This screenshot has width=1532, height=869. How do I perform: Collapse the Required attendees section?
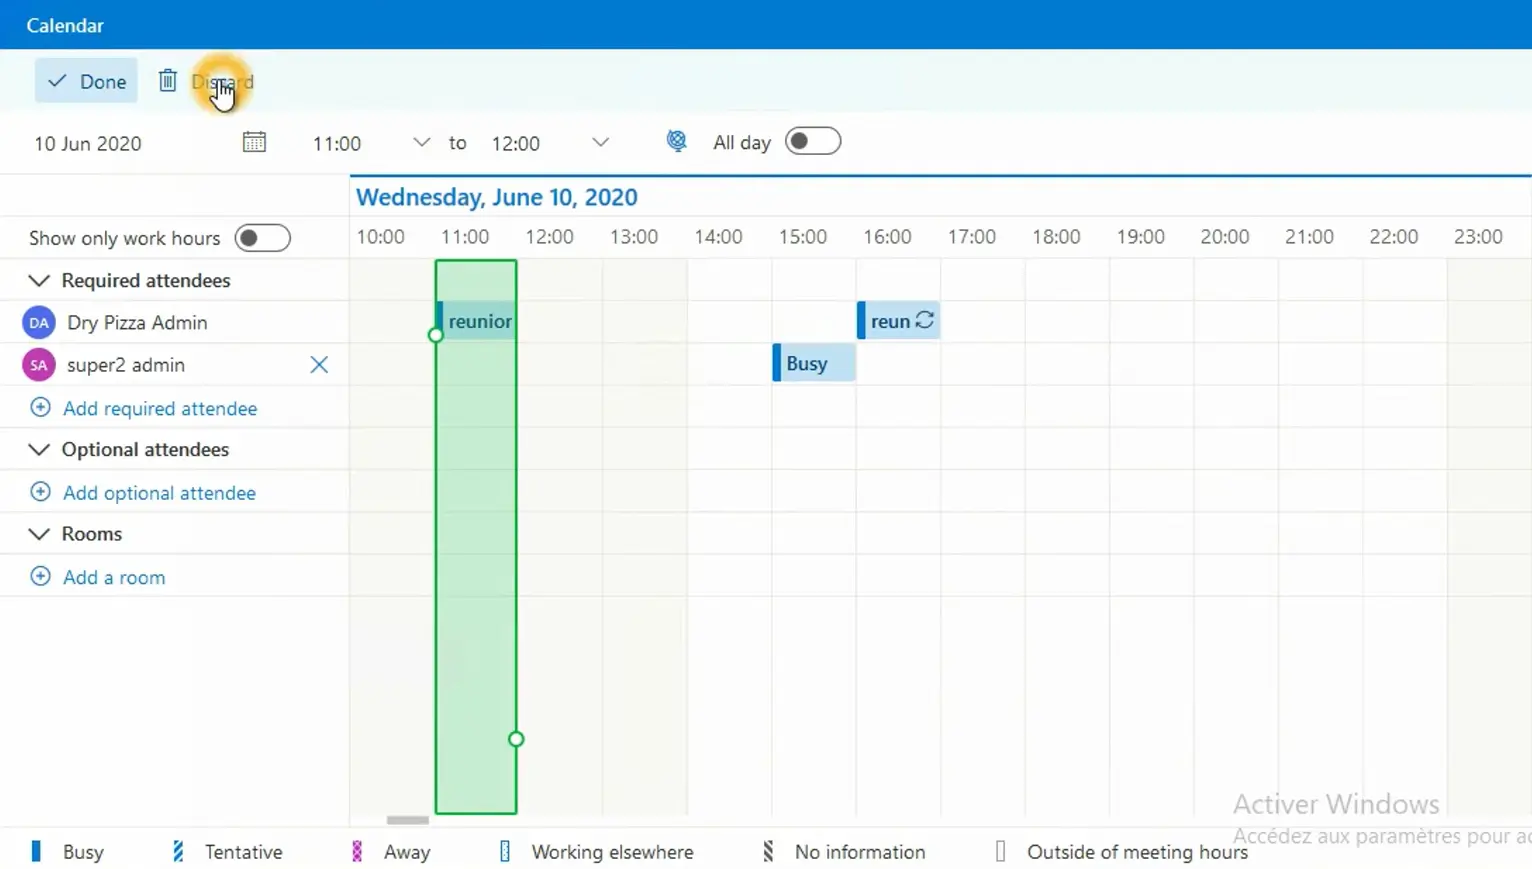[x=39, y=280]
